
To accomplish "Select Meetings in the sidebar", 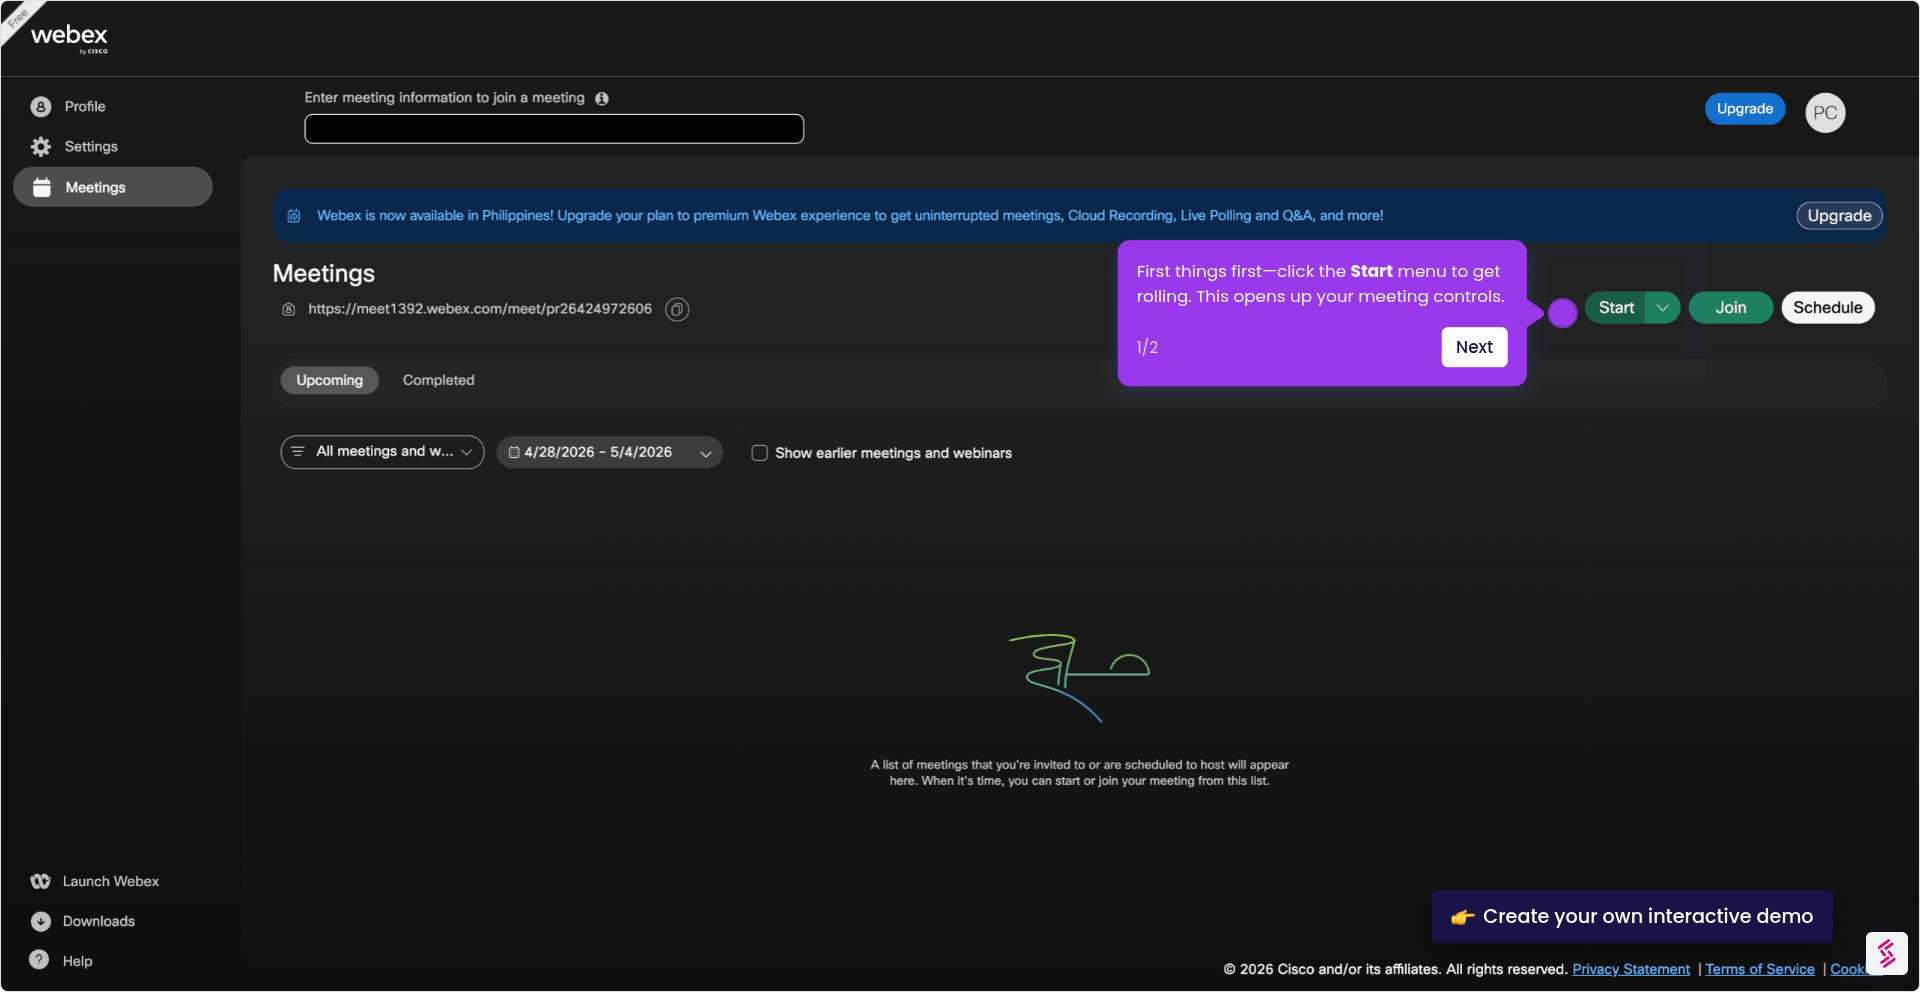I will (x=113, y=187).
